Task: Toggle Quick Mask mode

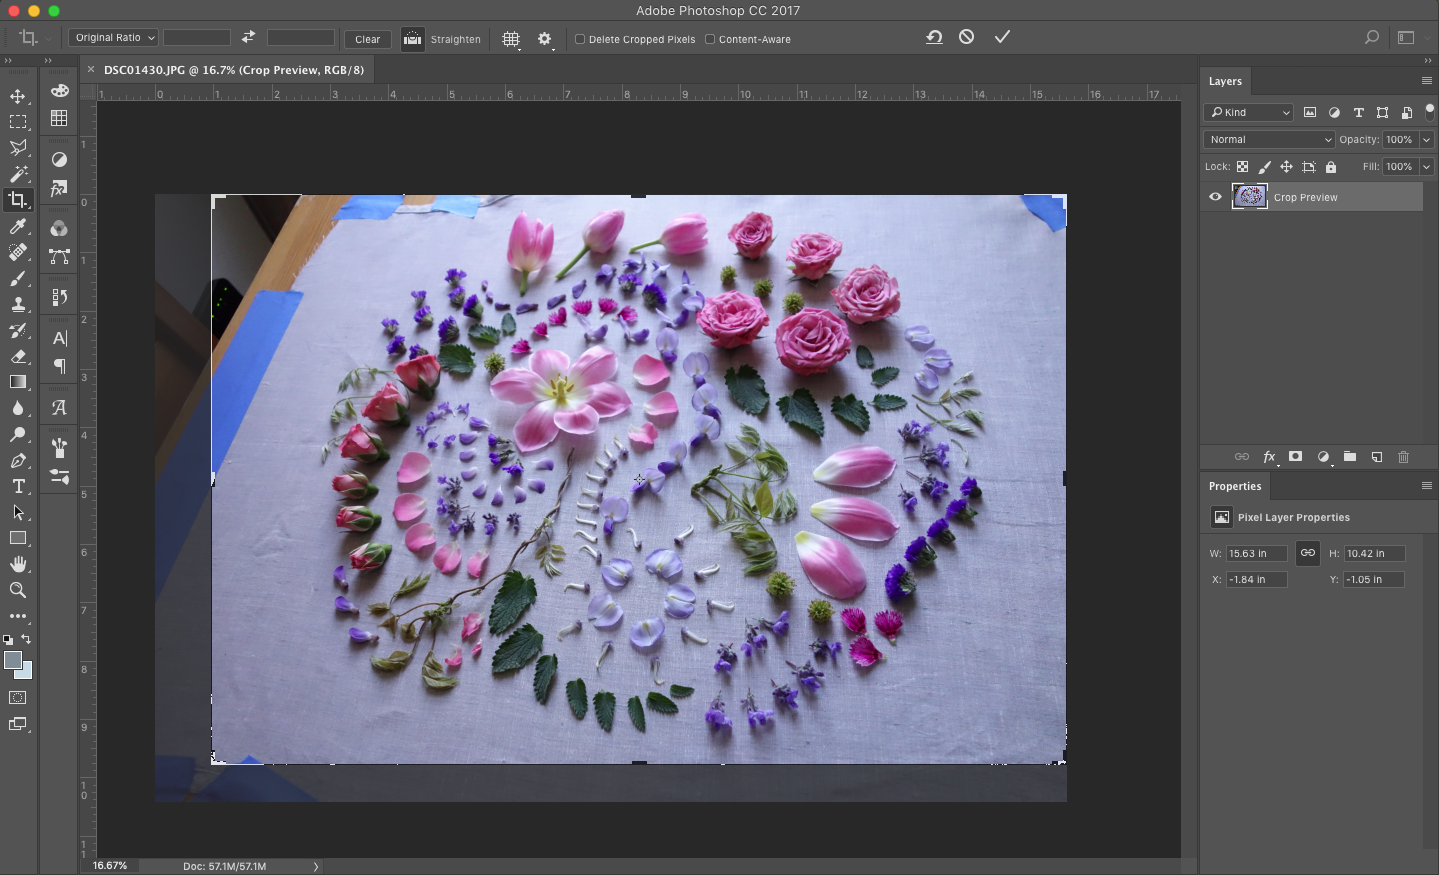Action: [18, 698]
